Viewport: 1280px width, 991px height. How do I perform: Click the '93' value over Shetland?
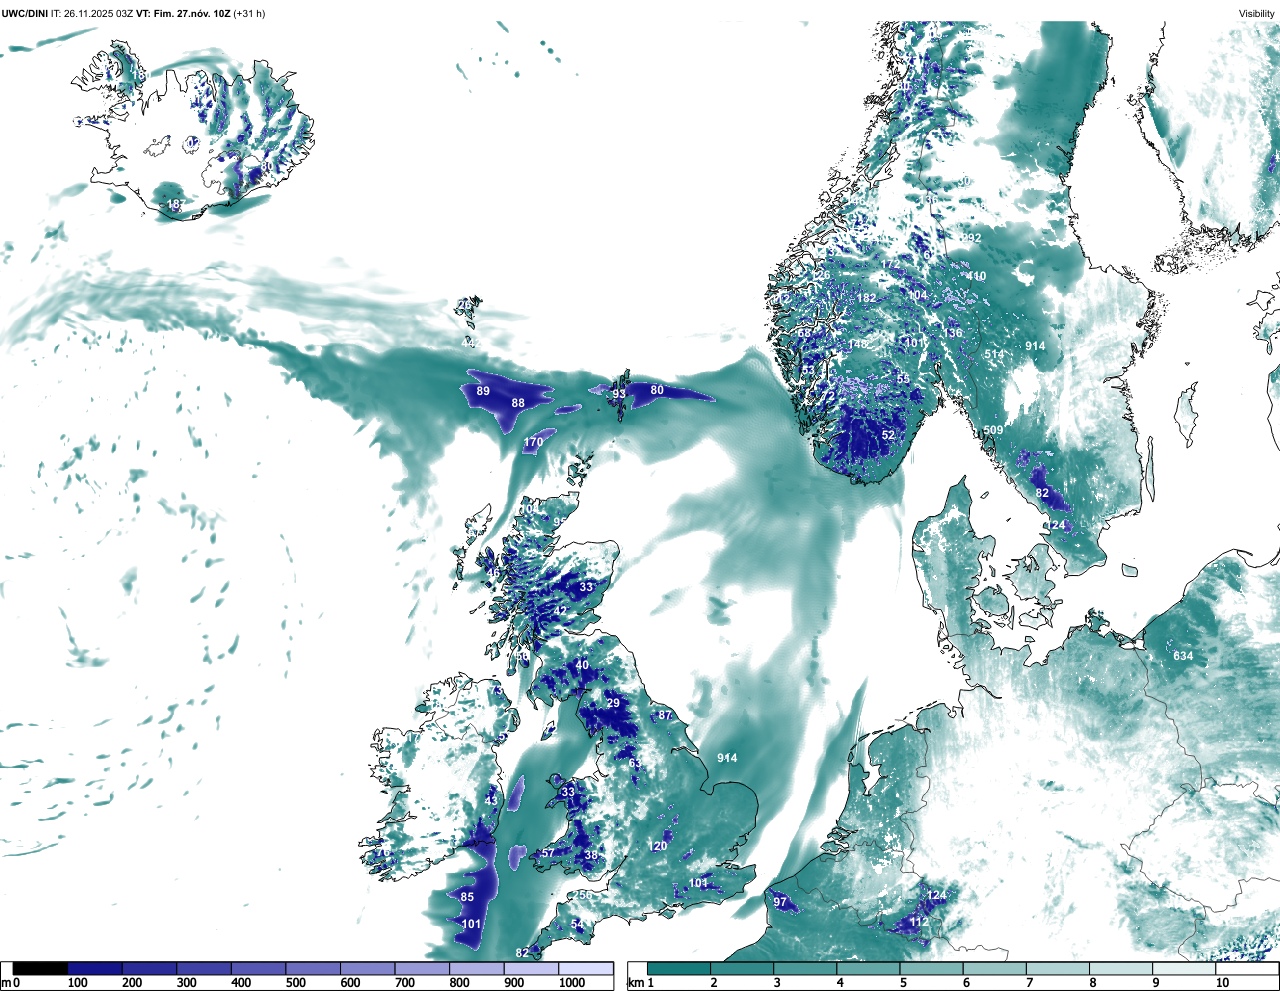pos(619,394)
